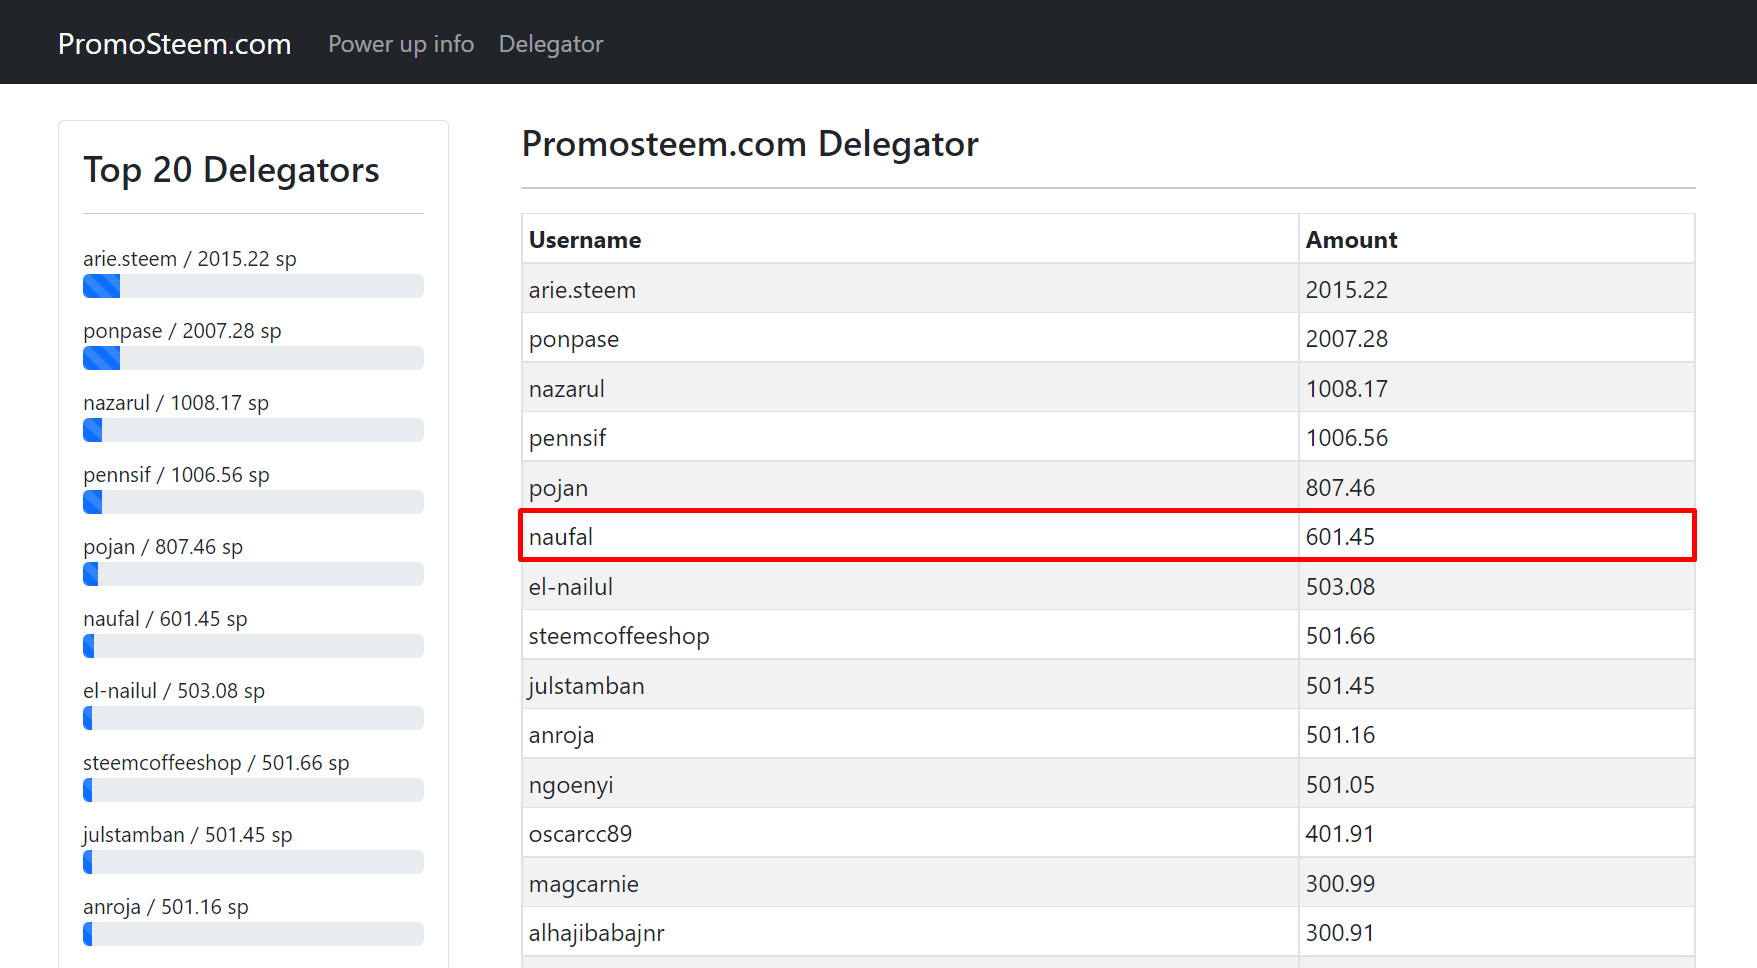This screenshot has height=968, width=1757.
Task: Open the Power up info page
Action: pos(401,44)
